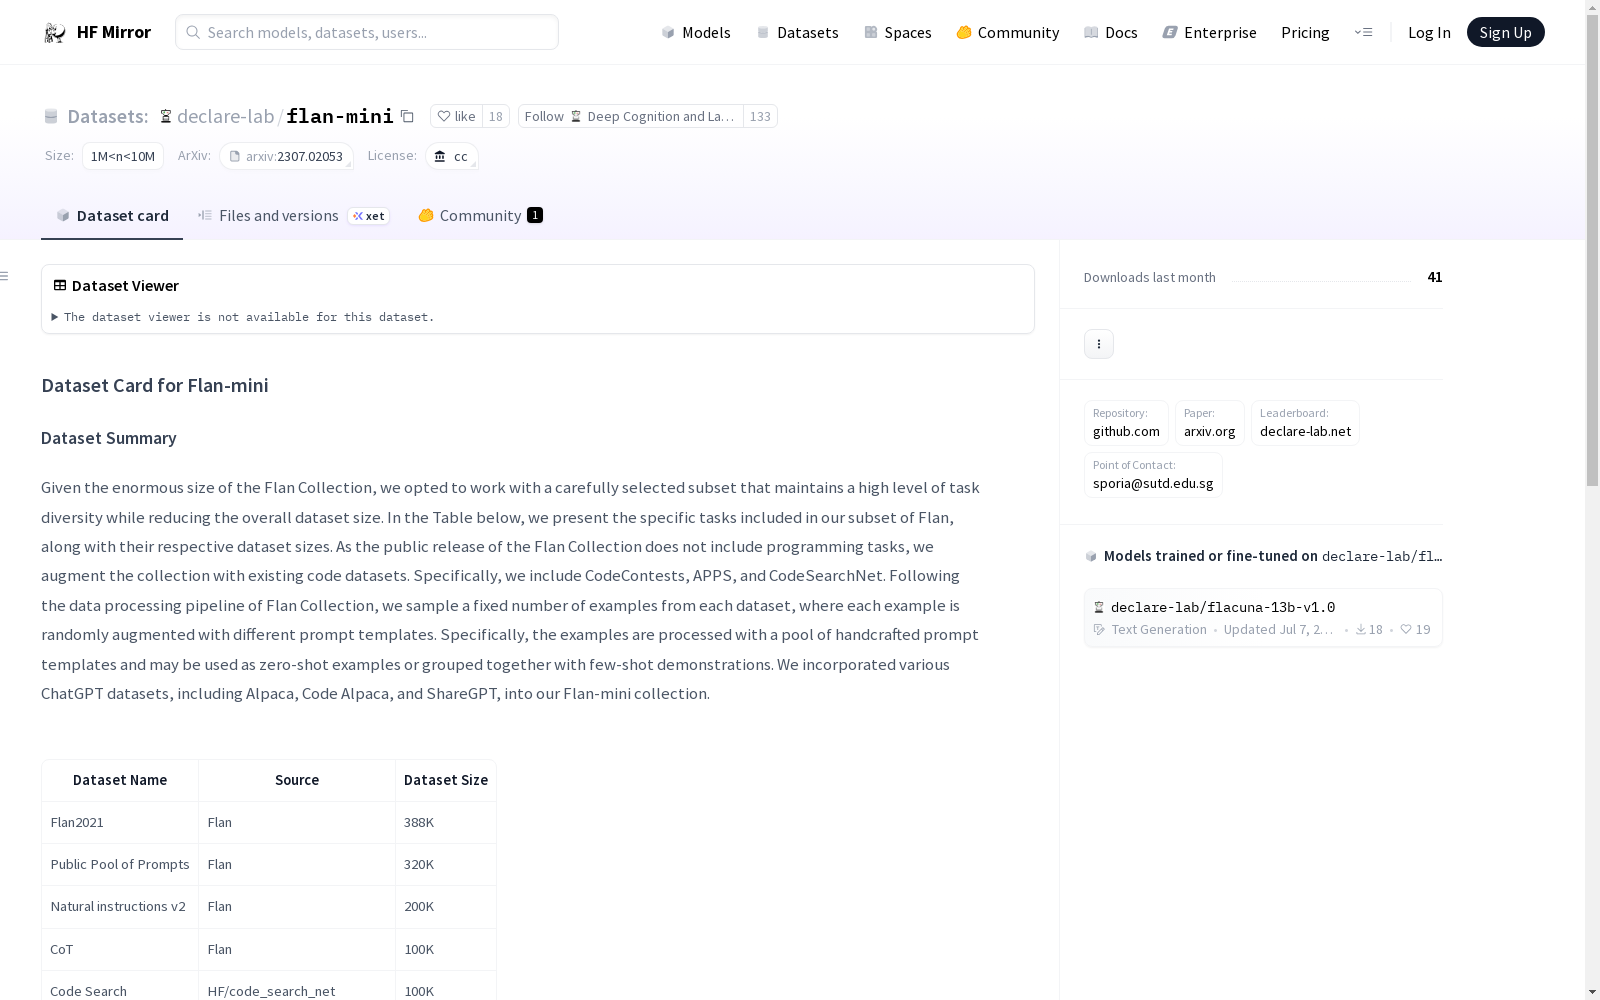Expand the dataset viewer unavailable message
1600x1000 pixels.
click(x=55, y=317)
